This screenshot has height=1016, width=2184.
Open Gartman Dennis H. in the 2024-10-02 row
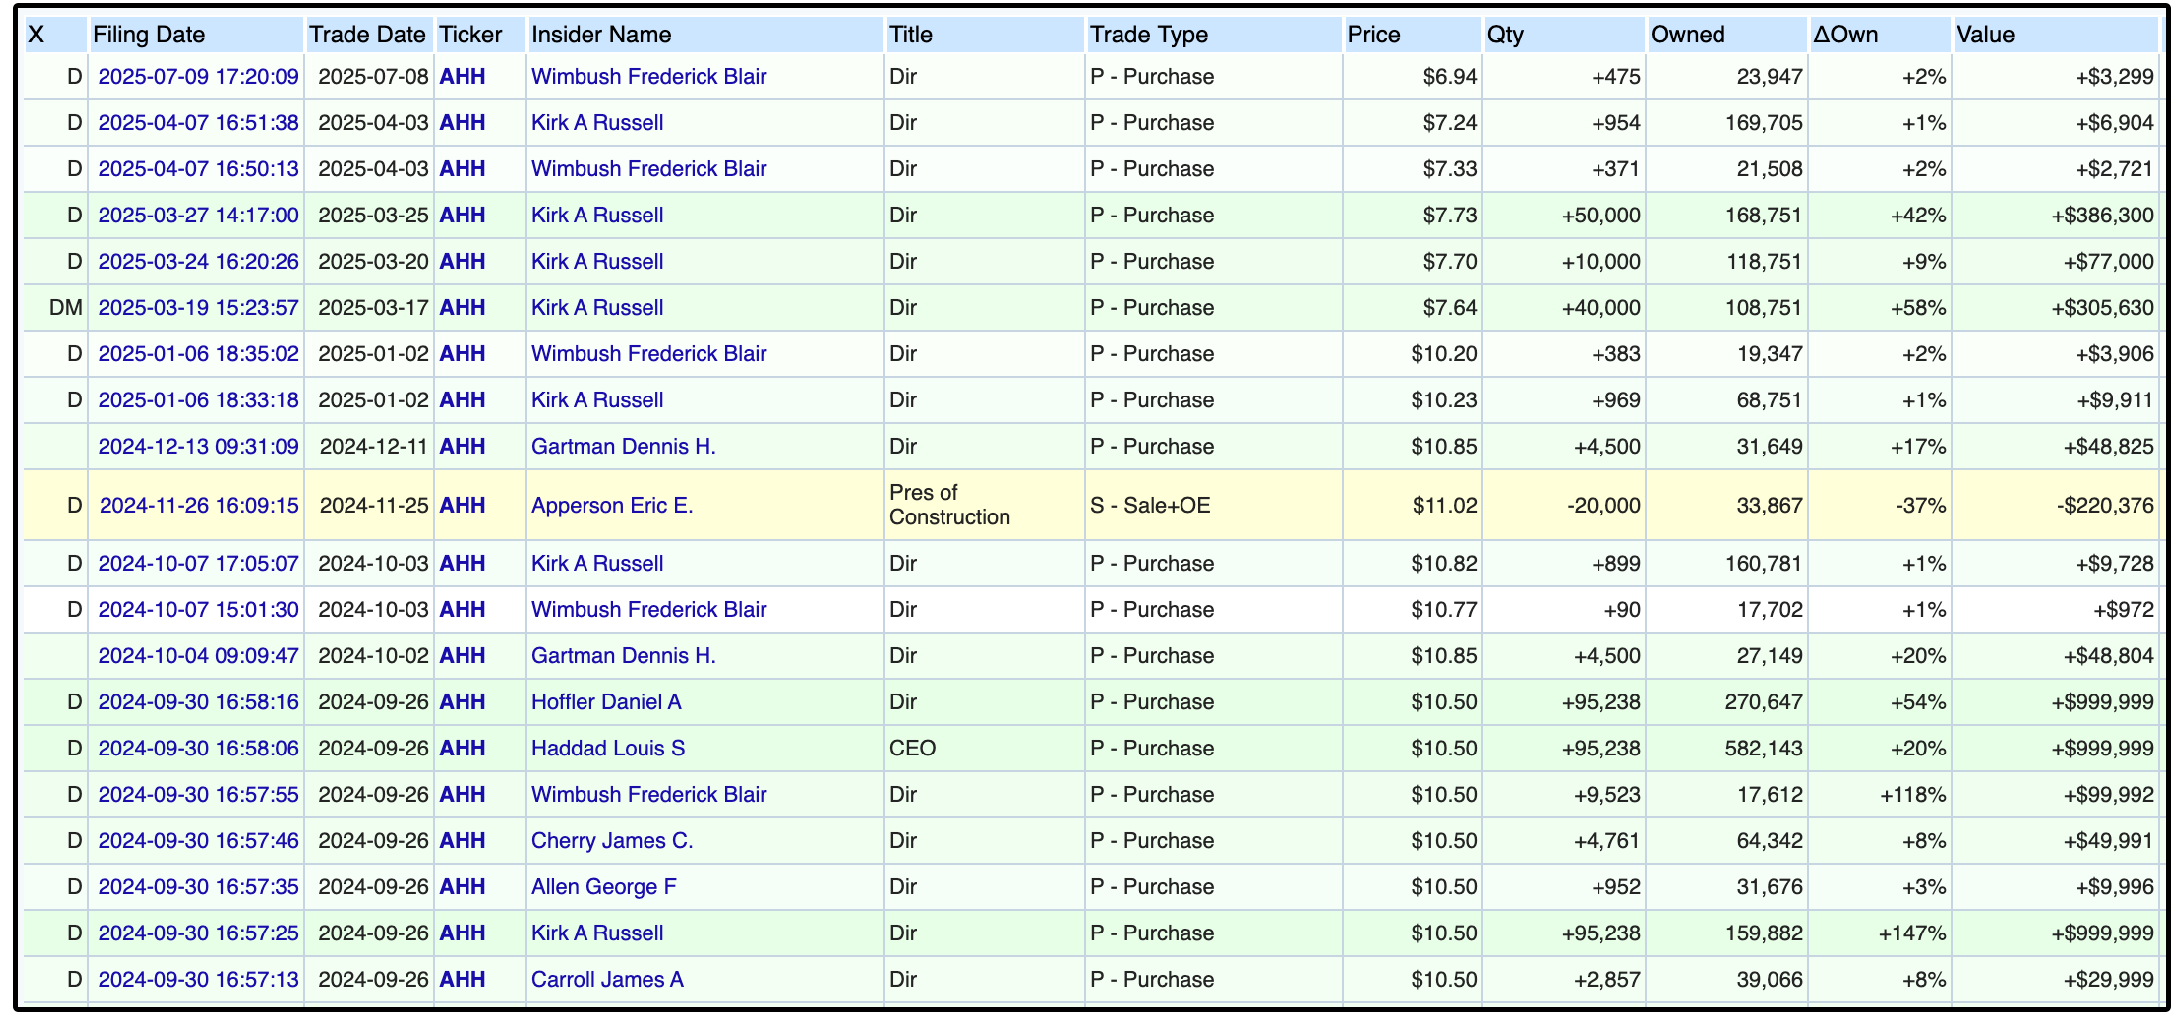[x=623, y=656]
